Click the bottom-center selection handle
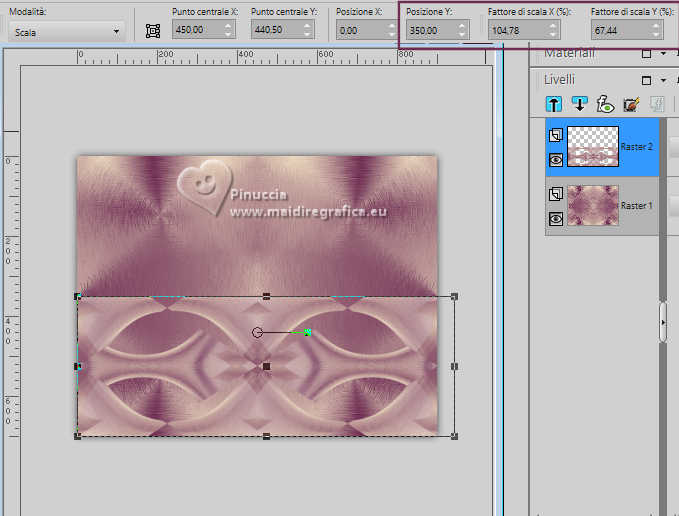 point(266,436)
